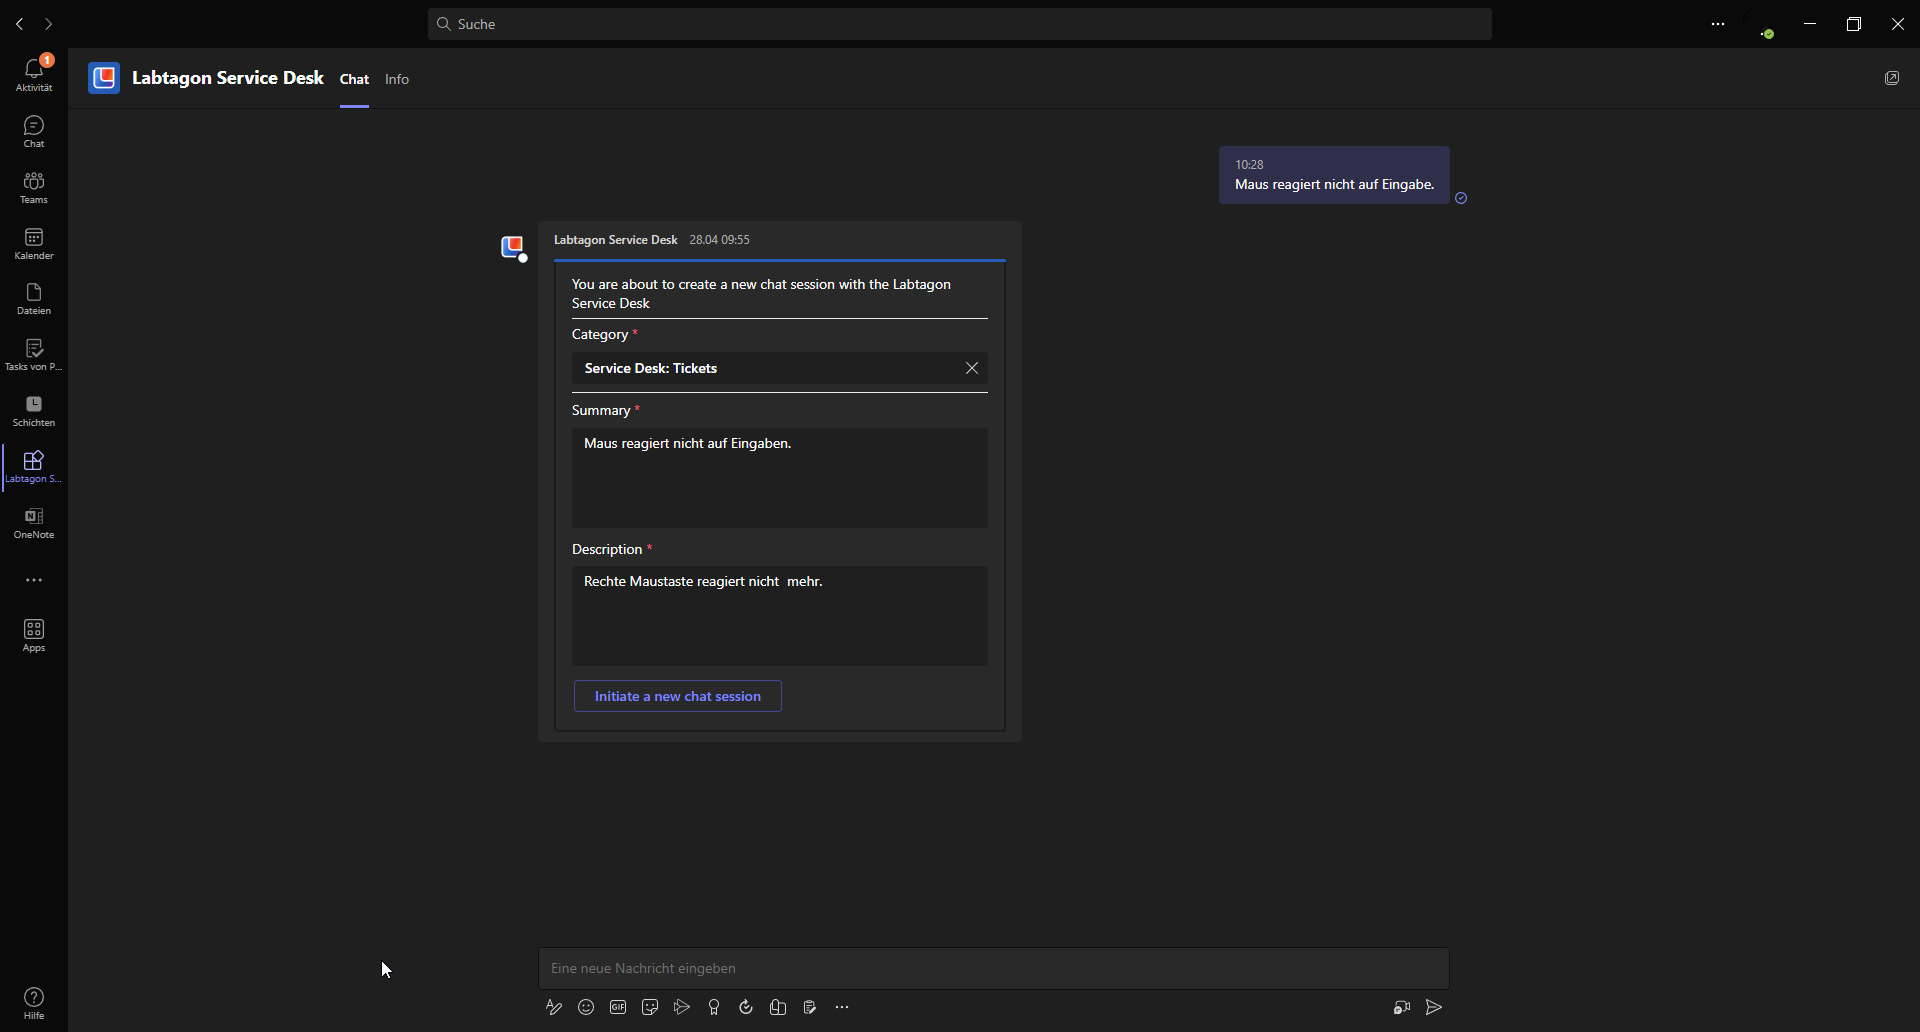This screenshot has width=1920, height=1032.
Task: Click the Labtagon Service Desk app logo
Action: (x=104, y=78)
